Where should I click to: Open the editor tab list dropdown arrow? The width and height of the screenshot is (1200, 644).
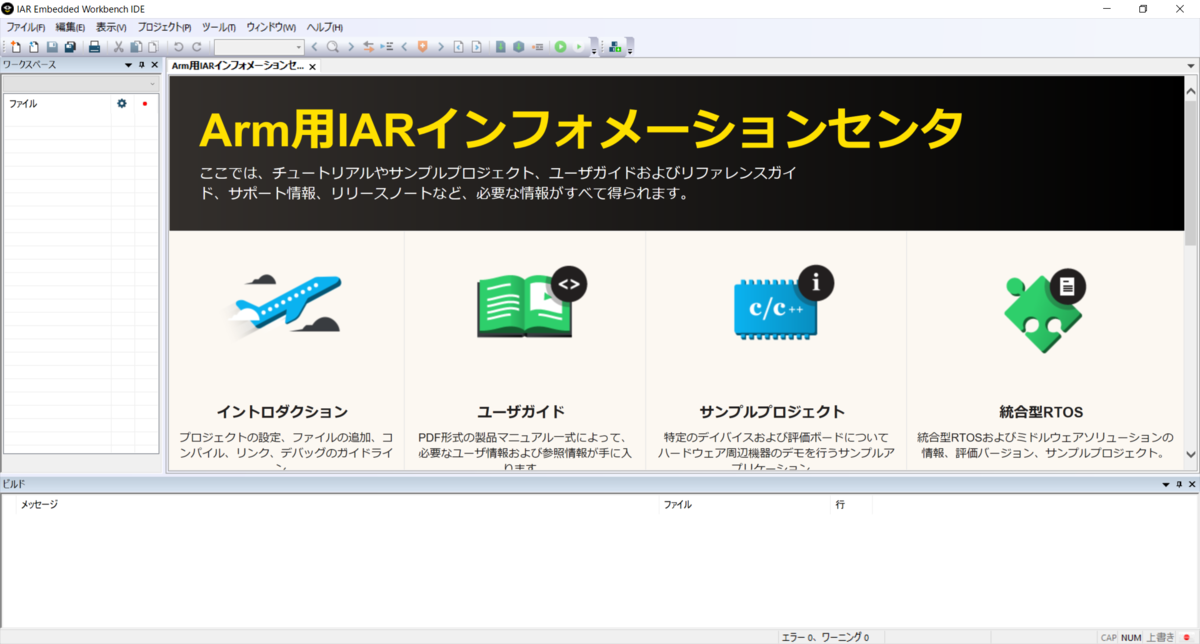coord(1191,65)
